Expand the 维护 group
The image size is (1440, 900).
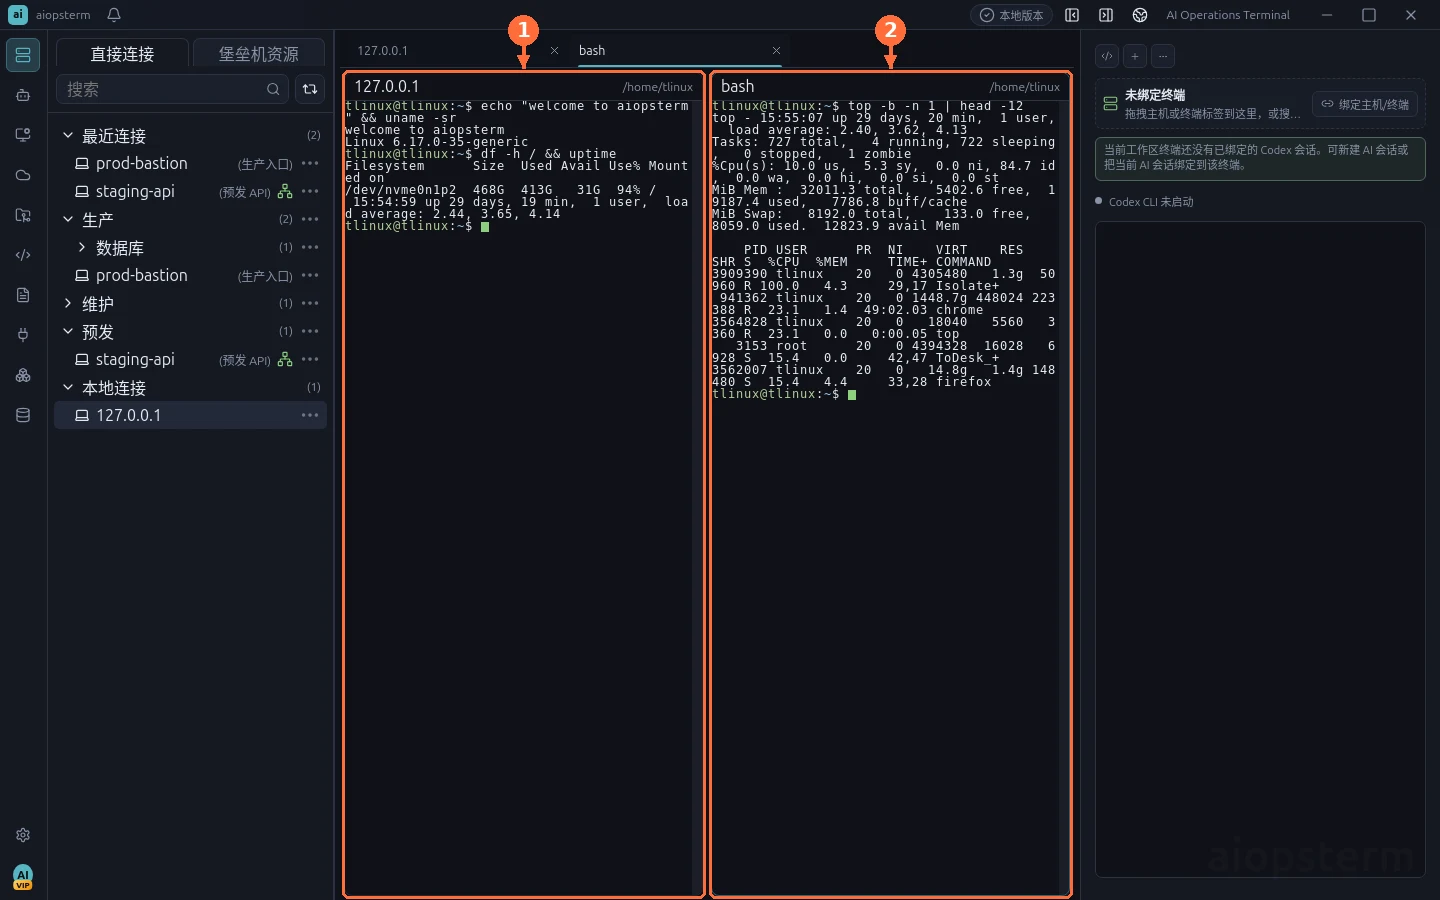(68, 303)
